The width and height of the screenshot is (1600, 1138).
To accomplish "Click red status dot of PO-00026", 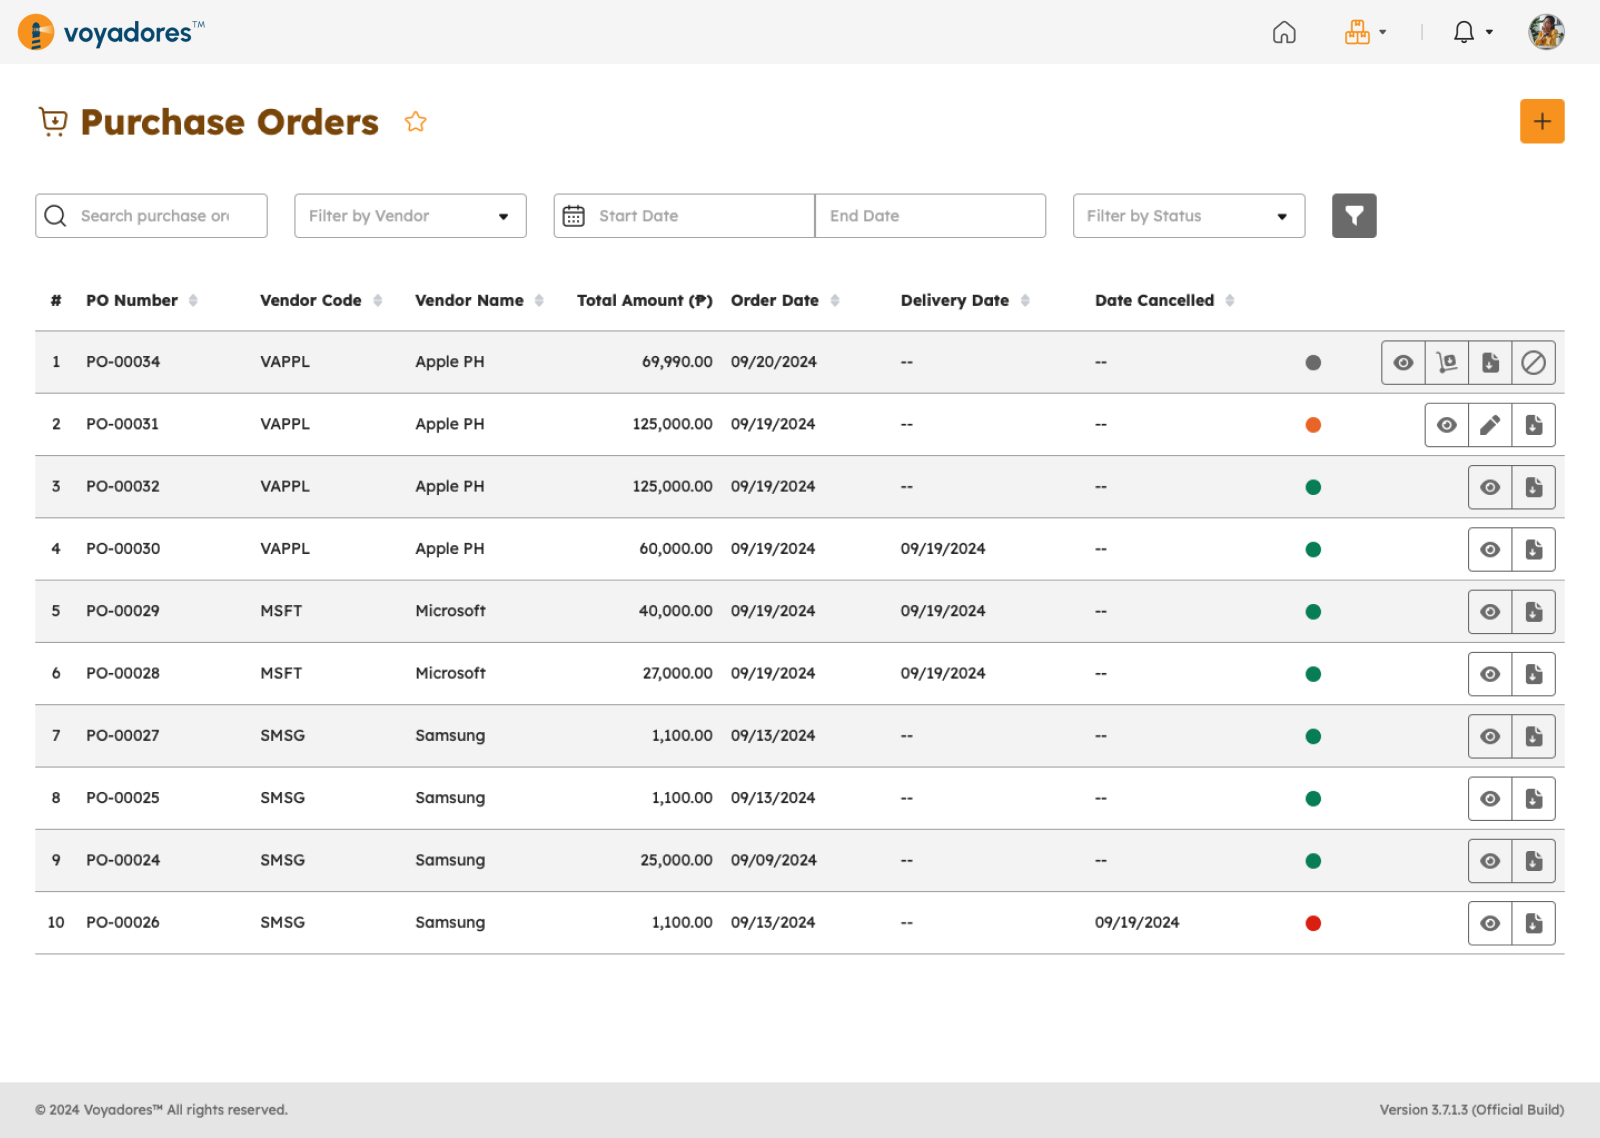I will pos(1313,923).
